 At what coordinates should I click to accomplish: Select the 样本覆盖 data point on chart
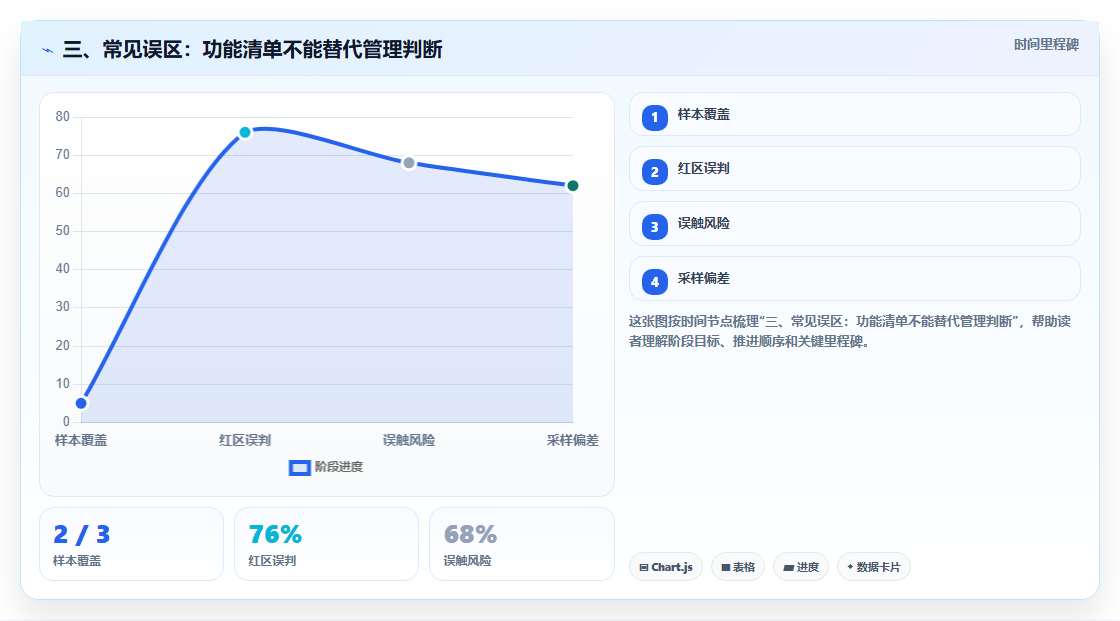tap(81, 403)
